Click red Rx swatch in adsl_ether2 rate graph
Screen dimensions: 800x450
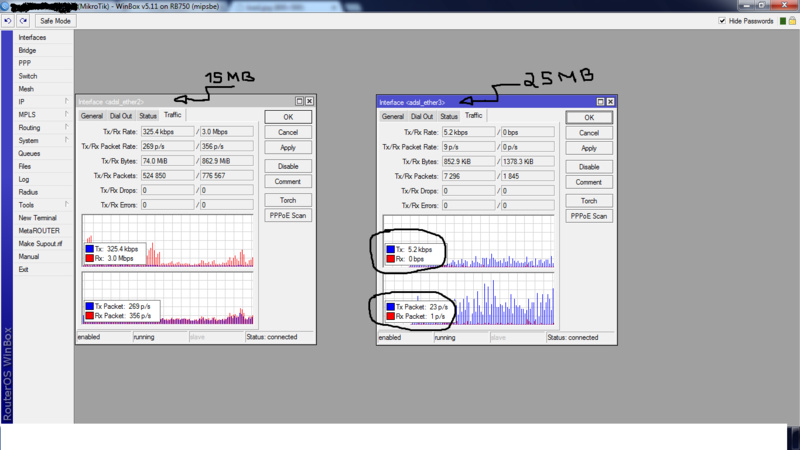(89, 258)
